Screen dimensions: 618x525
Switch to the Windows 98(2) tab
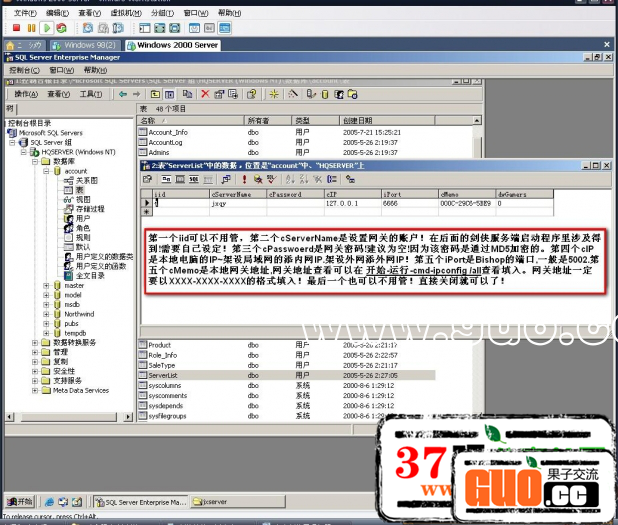[x=90, y=45]
